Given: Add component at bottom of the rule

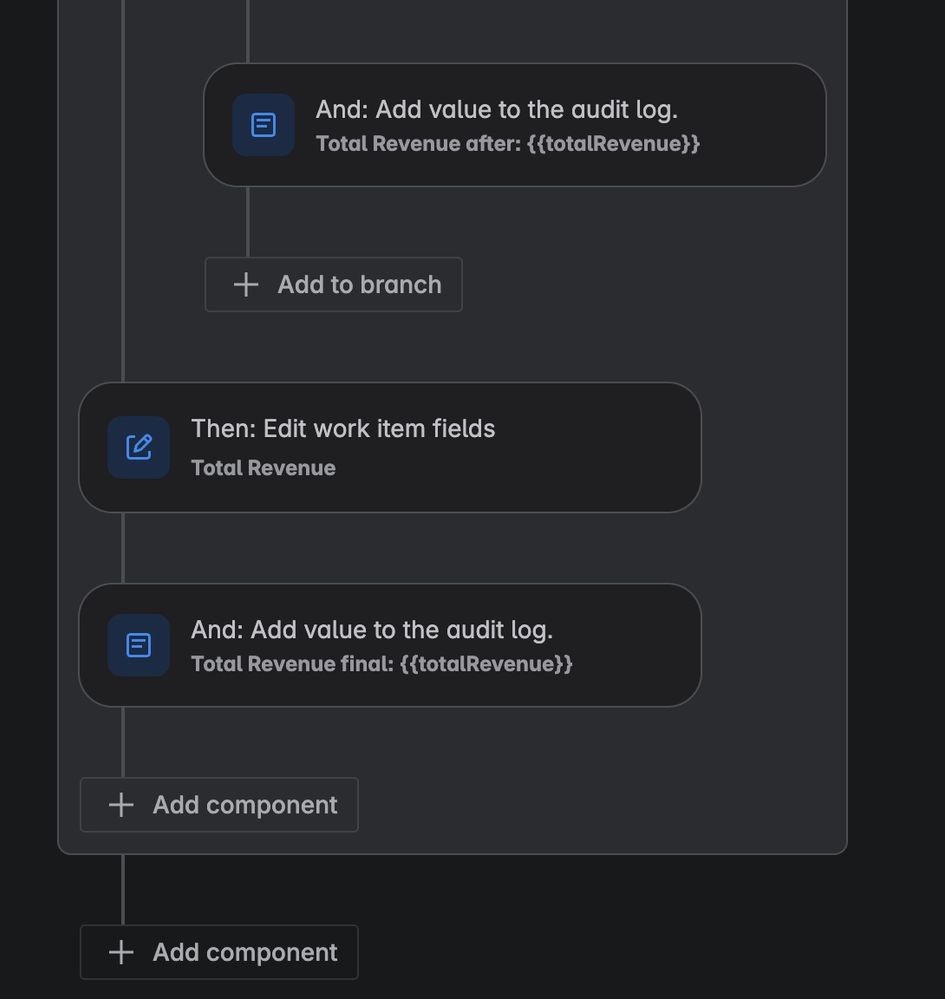Looking at the screenshot, I should [x=219, y=952].
